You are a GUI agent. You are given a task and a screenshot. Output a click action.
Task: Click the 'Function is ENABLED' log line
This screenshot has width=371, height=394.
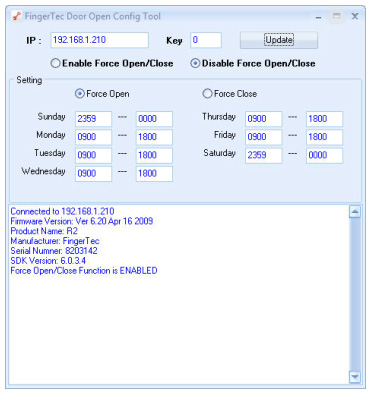pos(84,270)
